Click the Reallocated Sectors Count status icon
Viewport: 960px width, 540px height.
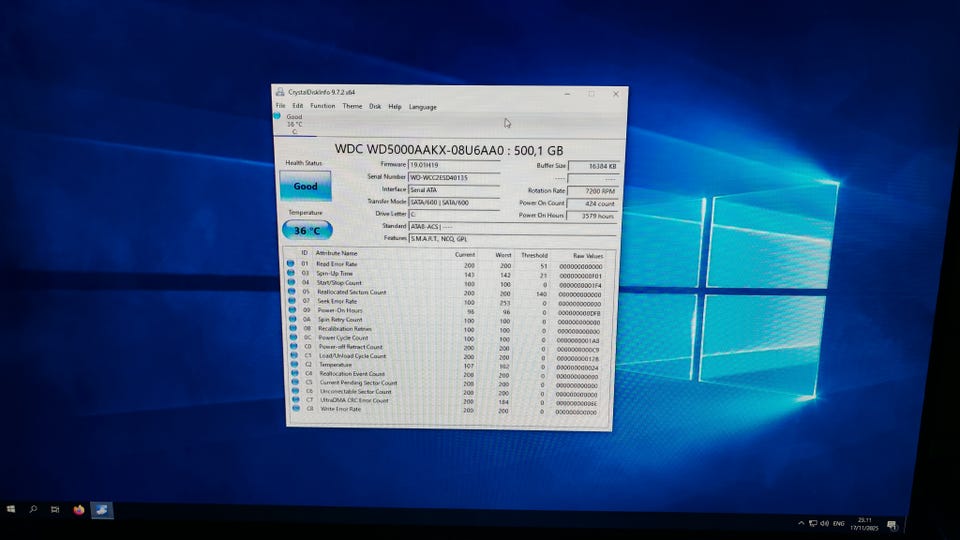tap(291, 291)
